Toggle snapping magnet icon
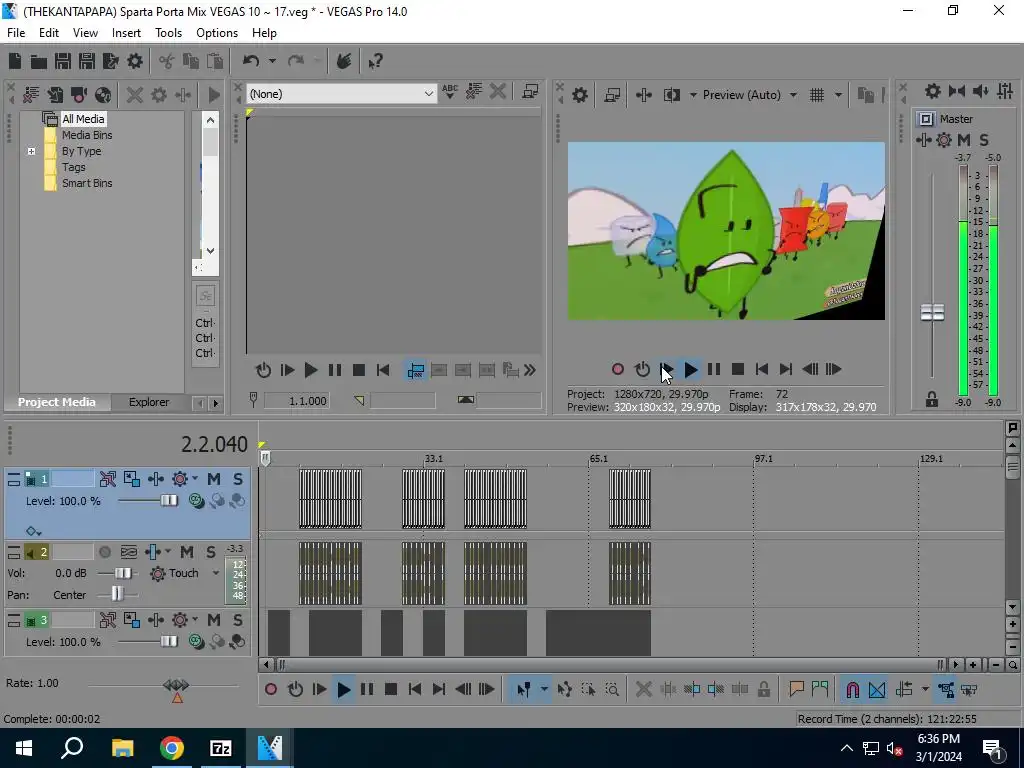 coord(852,689)
